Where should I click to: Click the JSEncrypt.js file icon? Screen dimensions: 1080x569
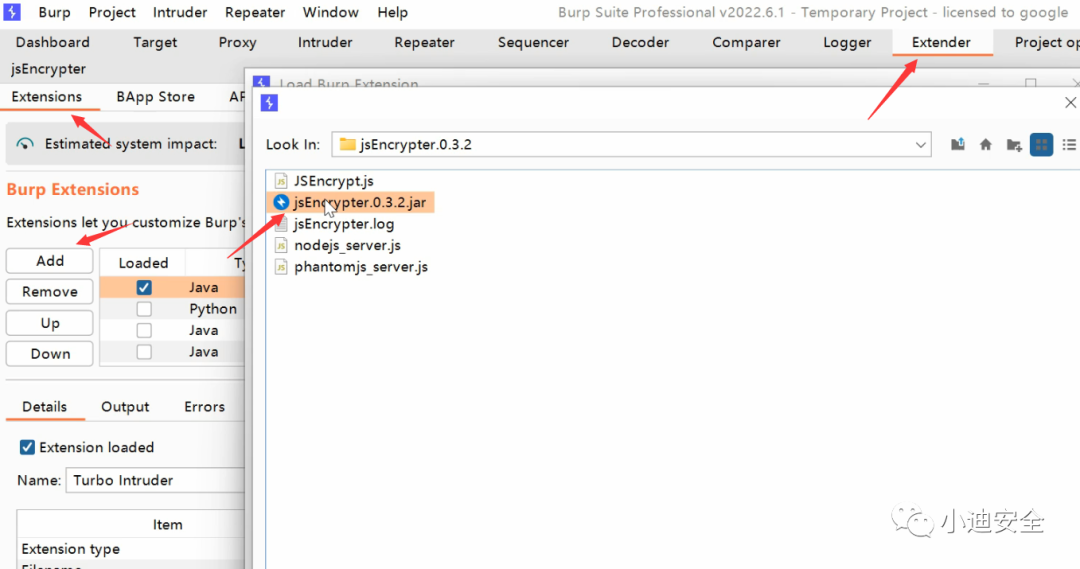pyautogui.click(x=280, y=180)
